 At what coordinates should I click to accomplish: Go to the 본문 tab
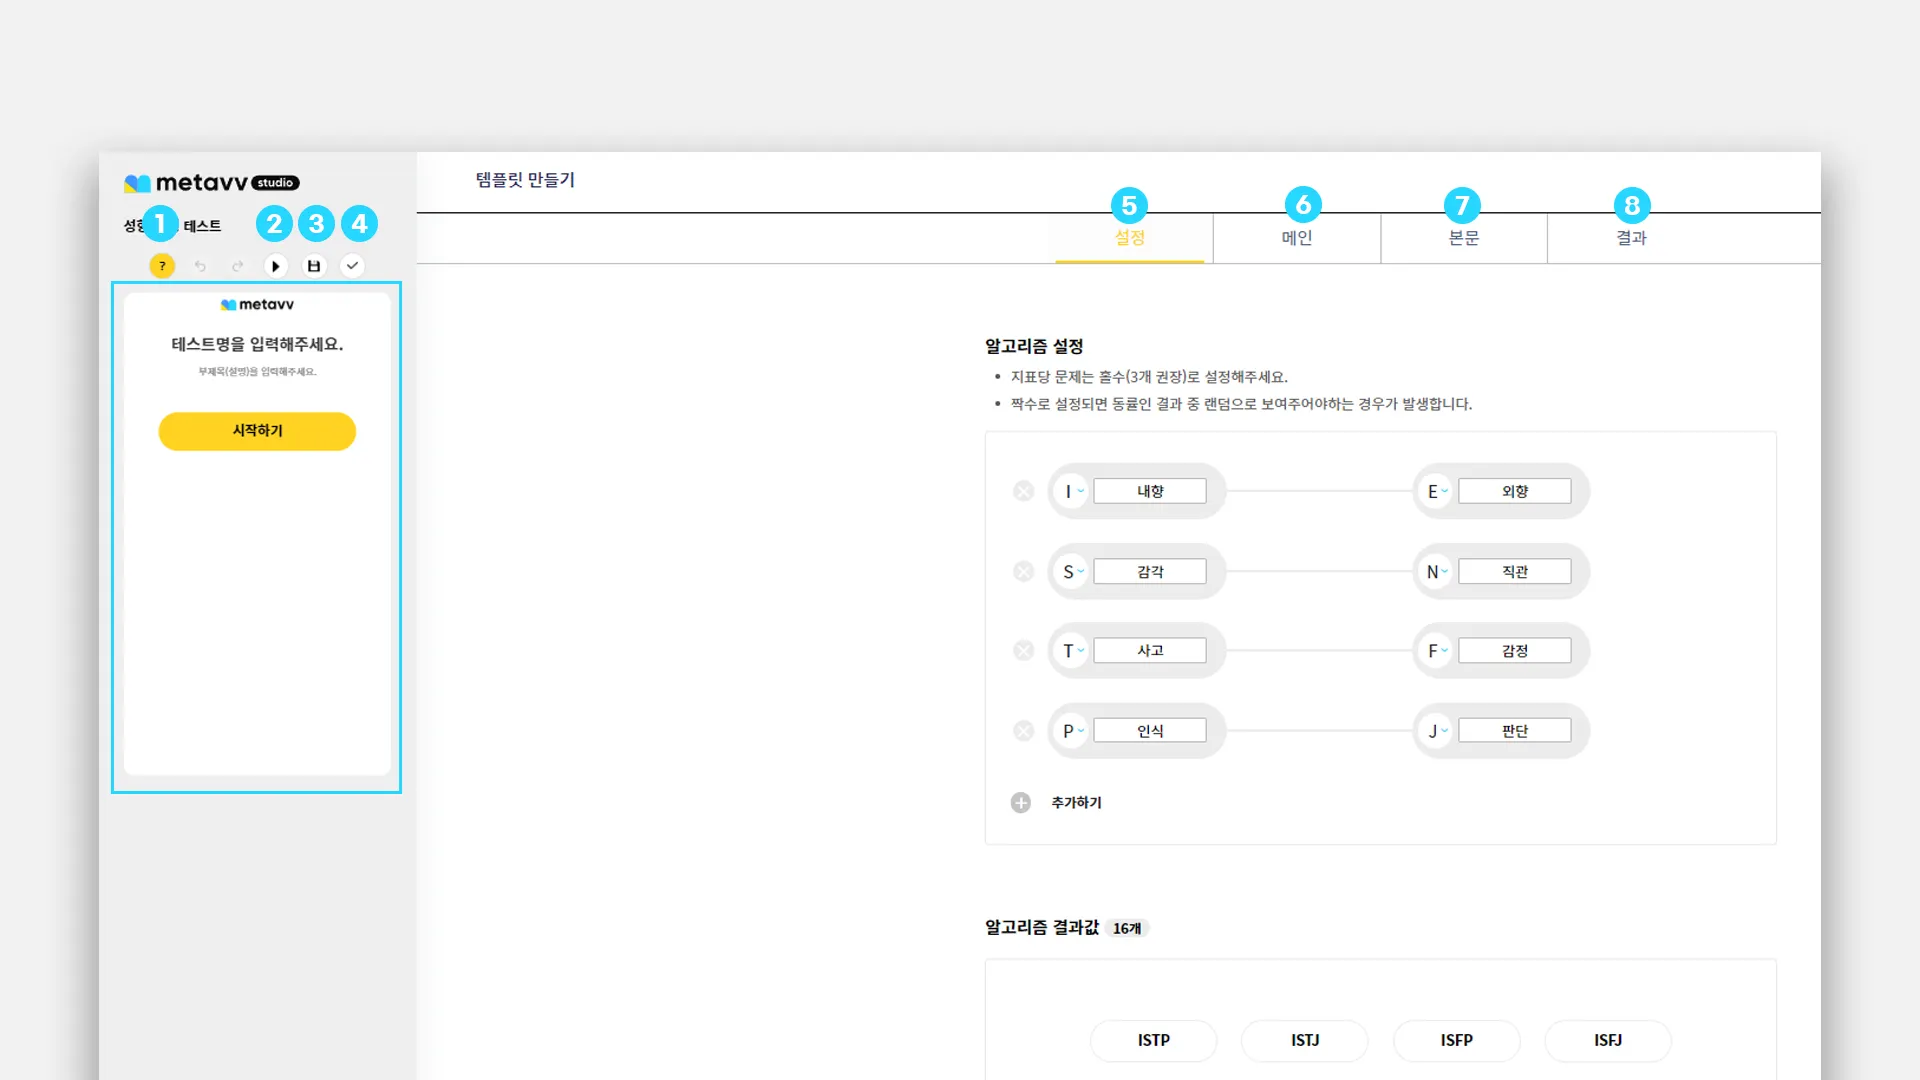pos(1464,238)
